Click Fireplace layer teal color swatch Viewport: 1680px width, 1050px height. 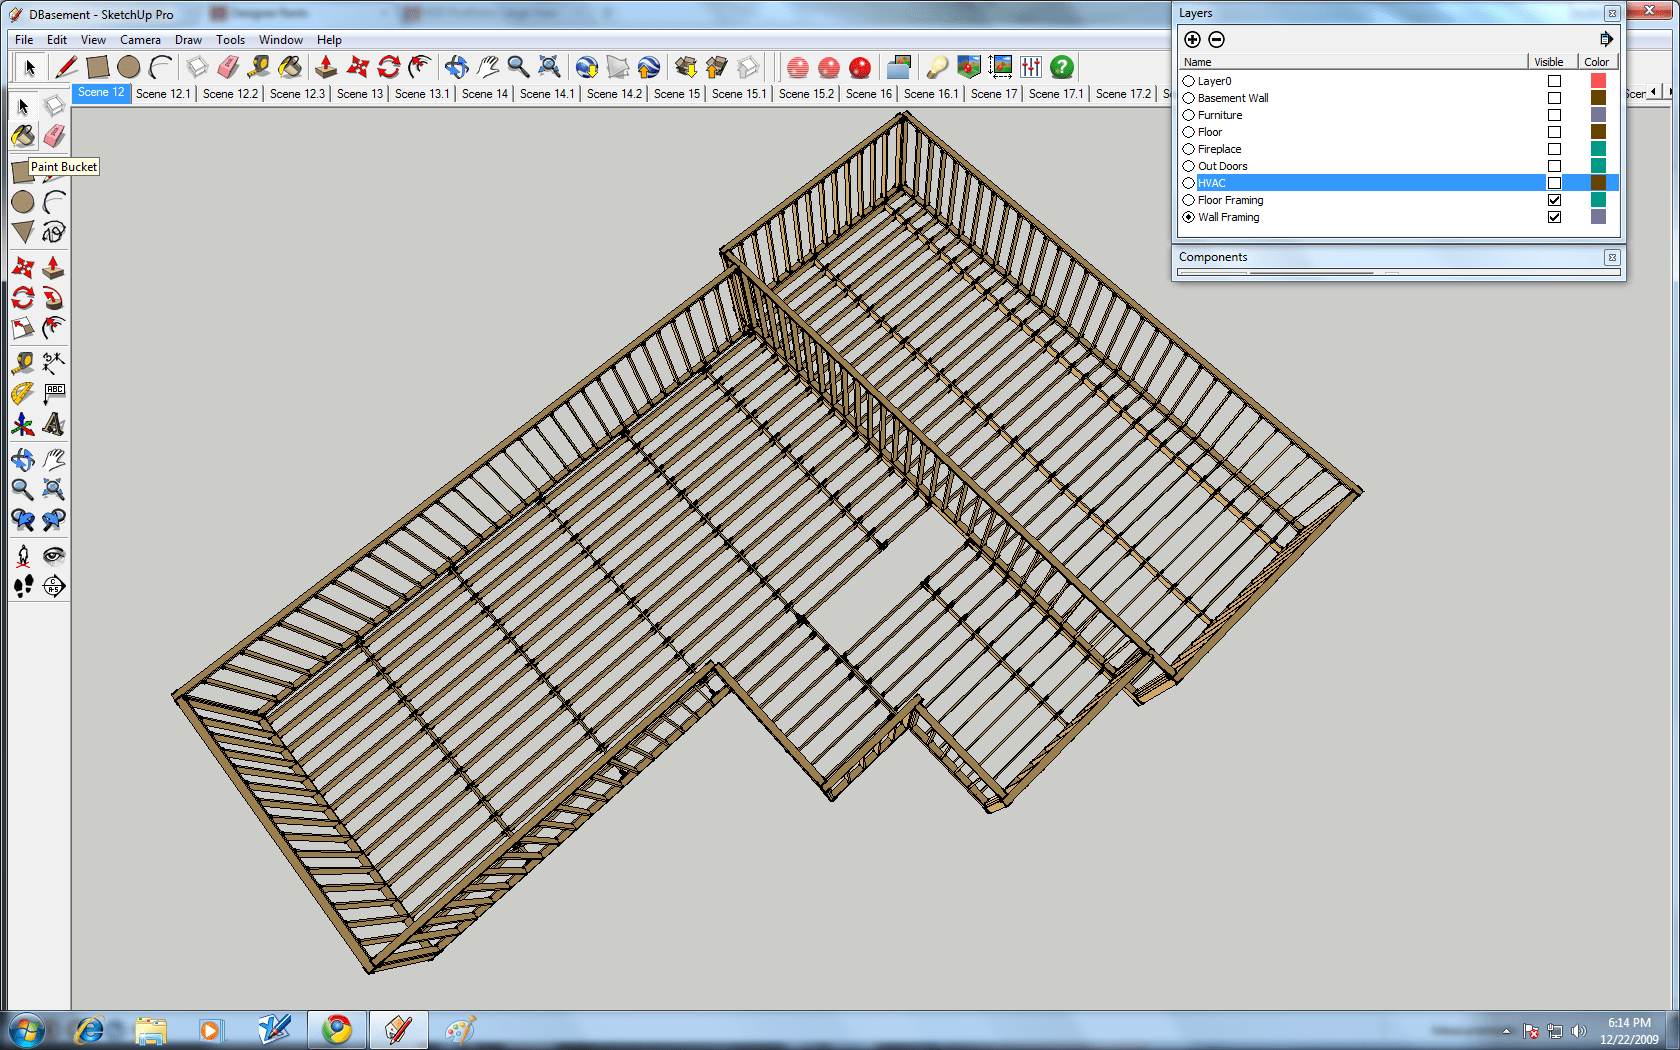[1598, 149]
